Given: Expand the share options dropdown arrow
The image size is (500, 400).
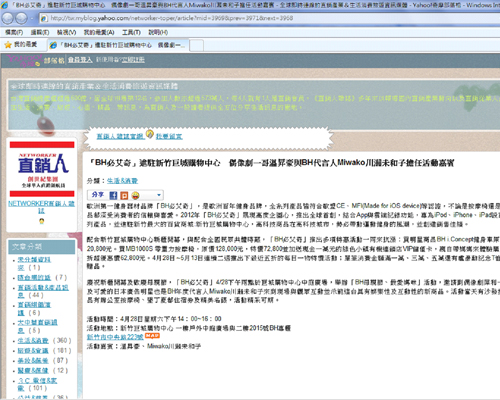Looking at the screenshot, I should [159, 195].
